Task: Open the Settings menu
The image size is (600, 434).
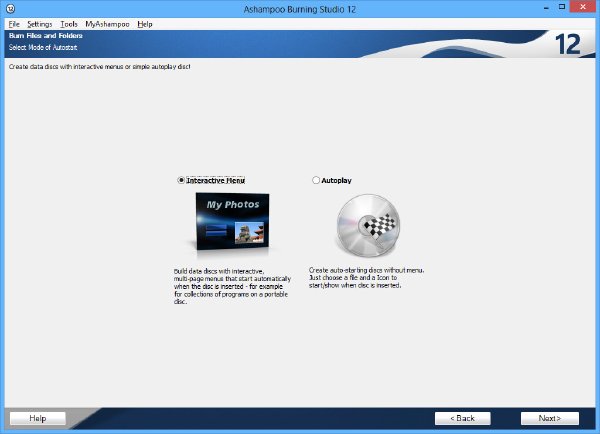Action: coord(39,24)
